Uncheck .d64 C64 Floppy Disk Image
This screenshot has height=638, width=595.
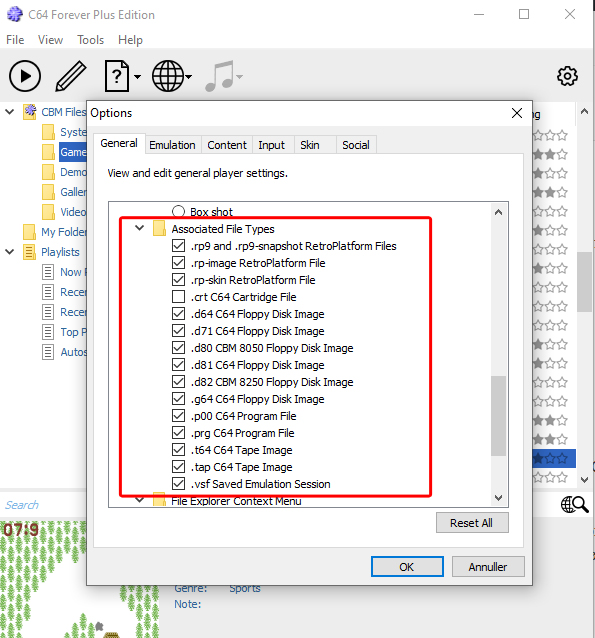(x=178, y=314)
